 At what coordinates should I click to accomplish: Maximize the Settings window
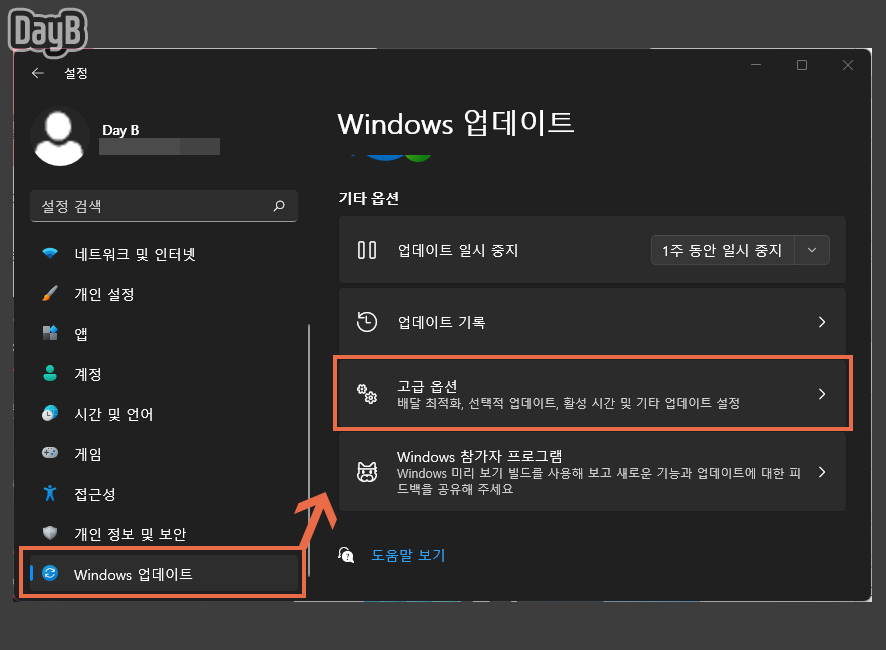(802, 65)
